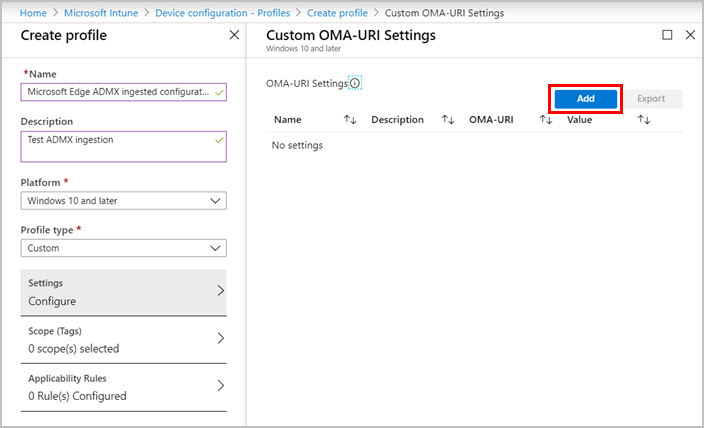Click the Export button
704x428 pixels.
[x=651, y=99]
